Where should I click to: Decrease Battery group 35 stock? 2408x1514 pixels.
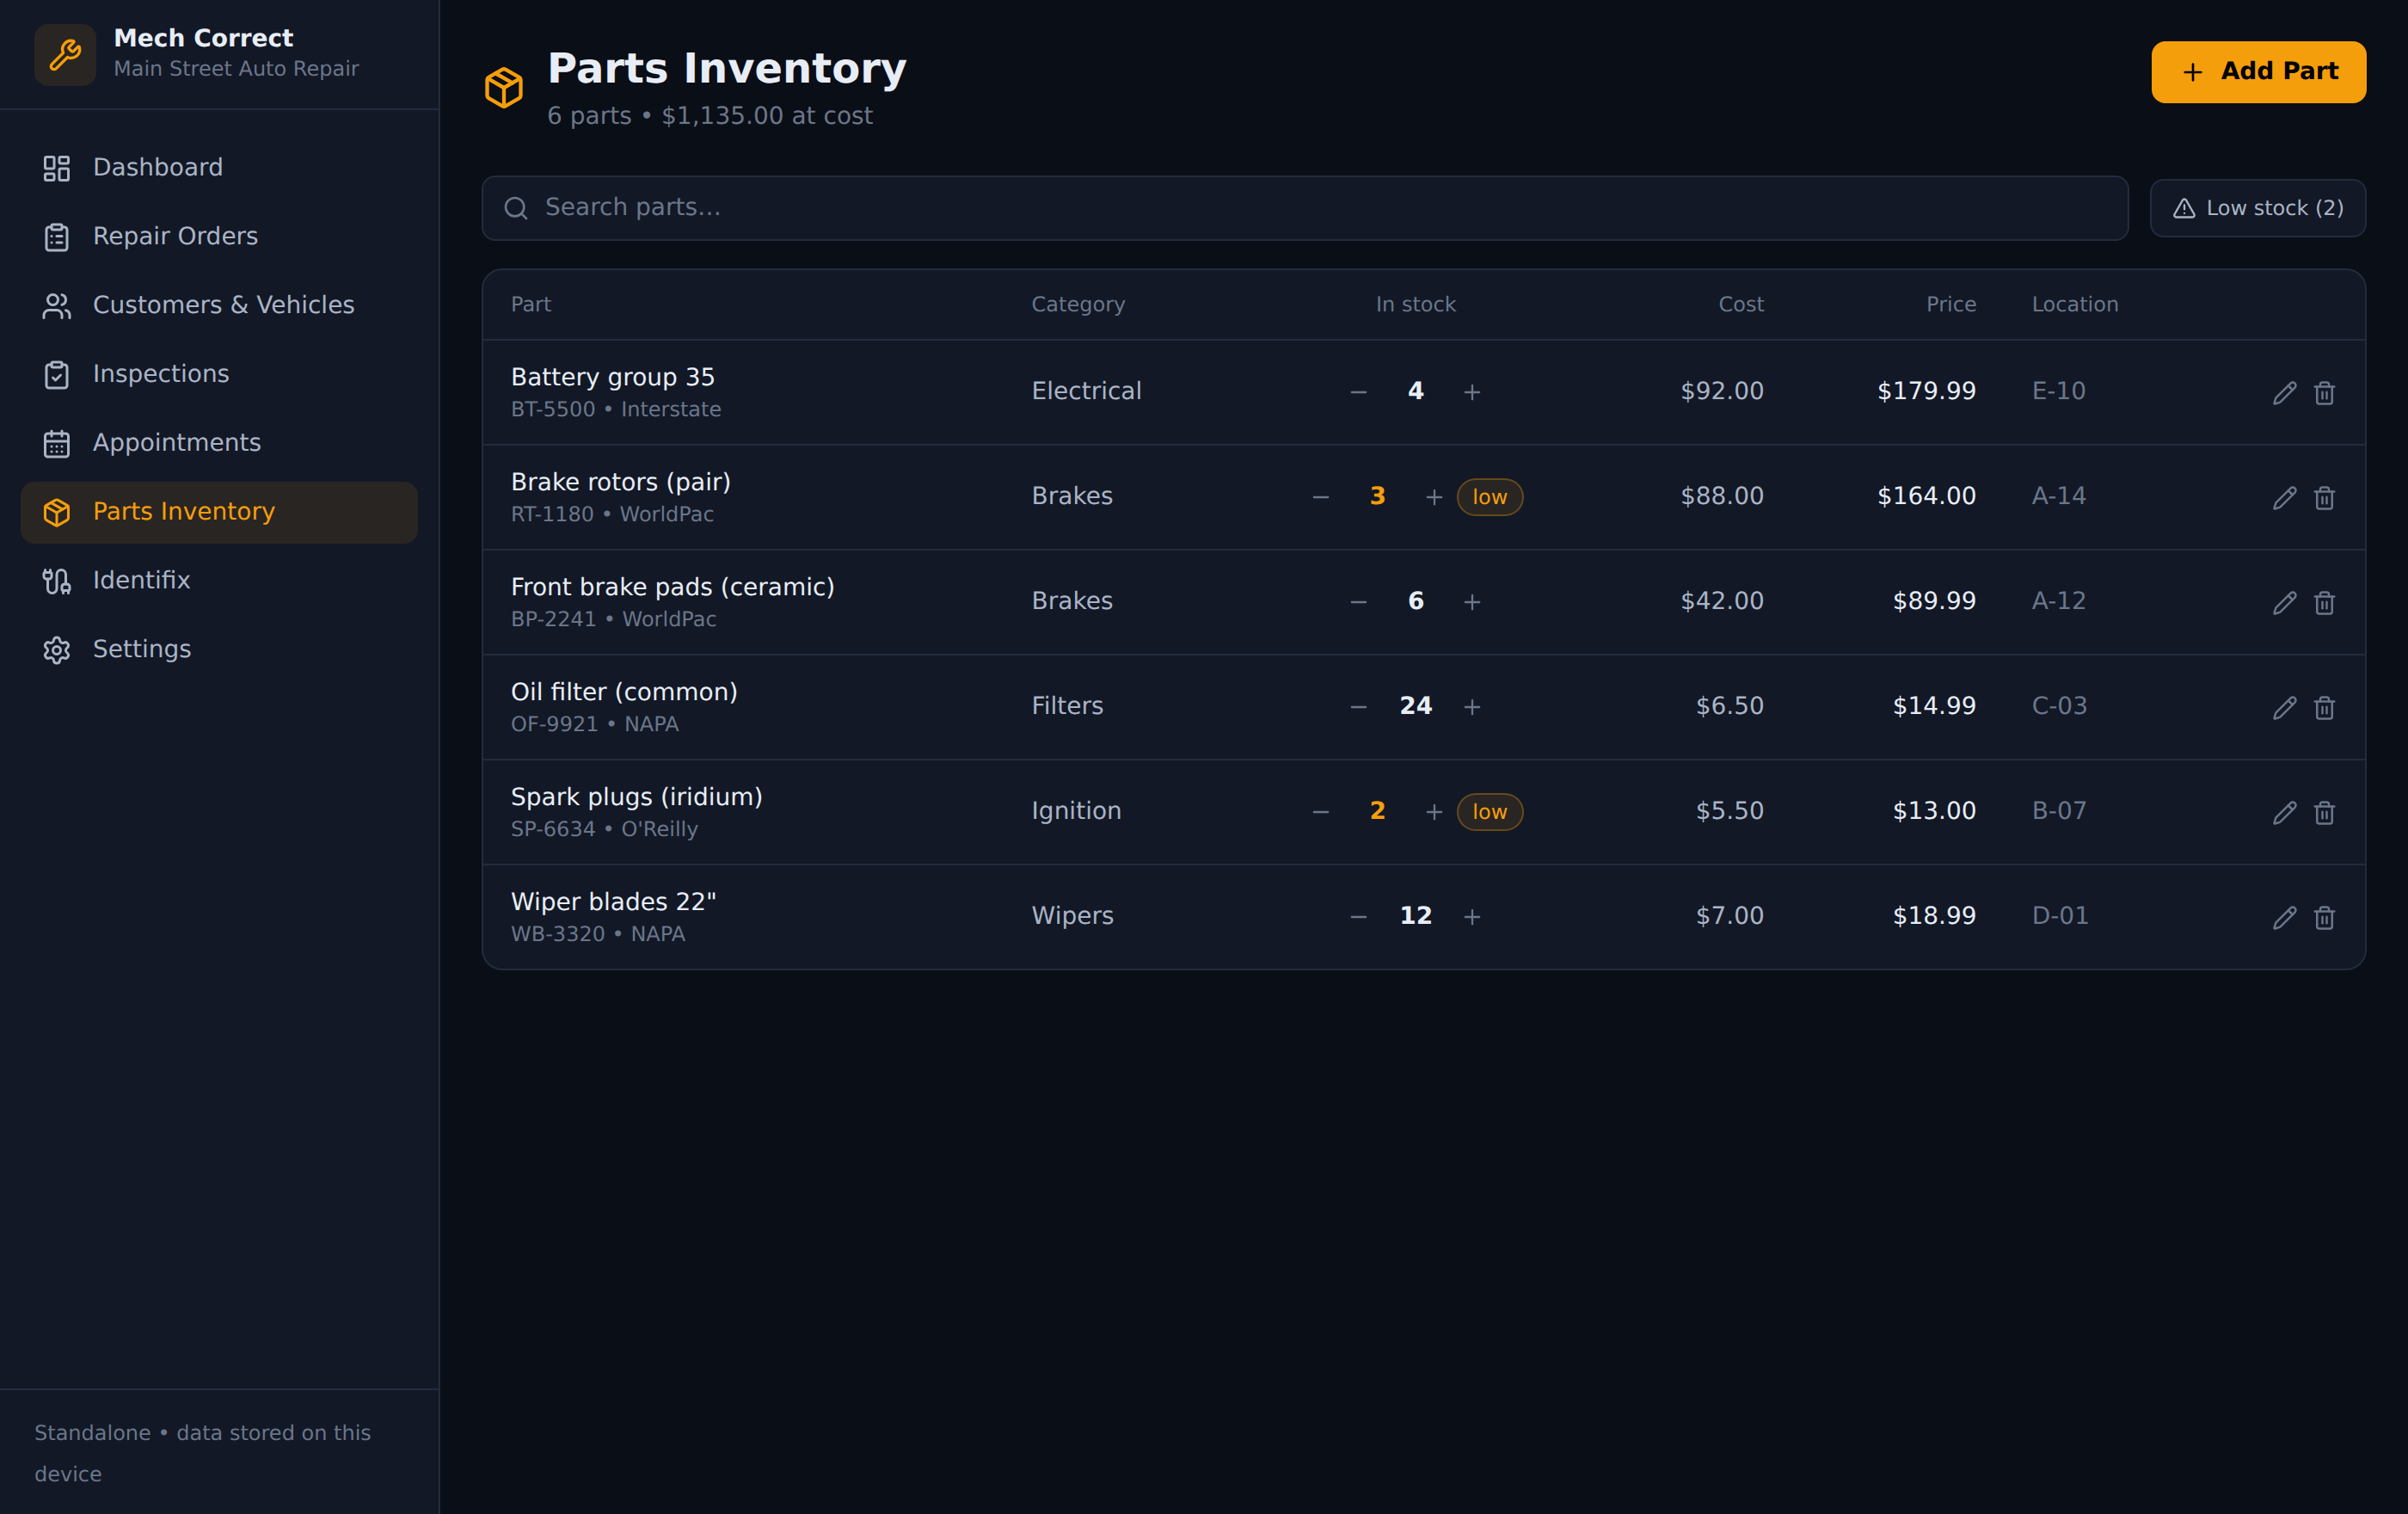[x=1358, y=392]
